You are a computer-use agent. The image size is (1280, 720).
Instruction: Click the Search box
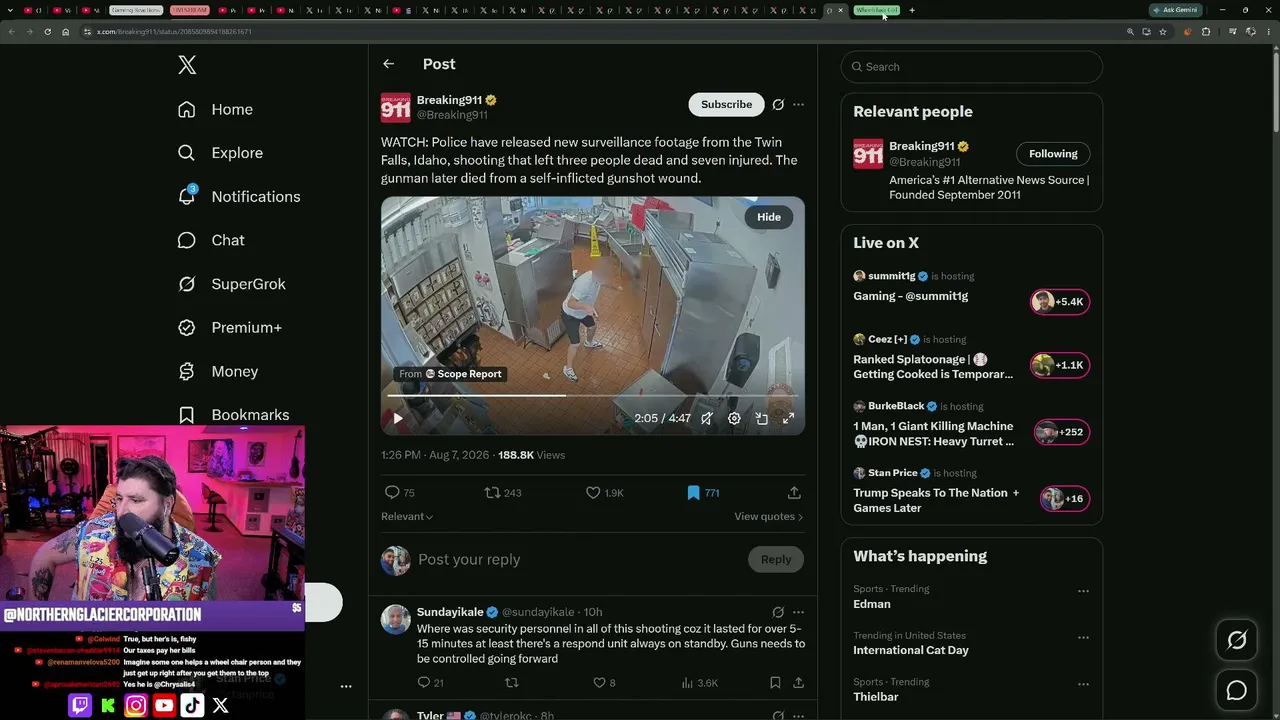(x=972, y=67)
